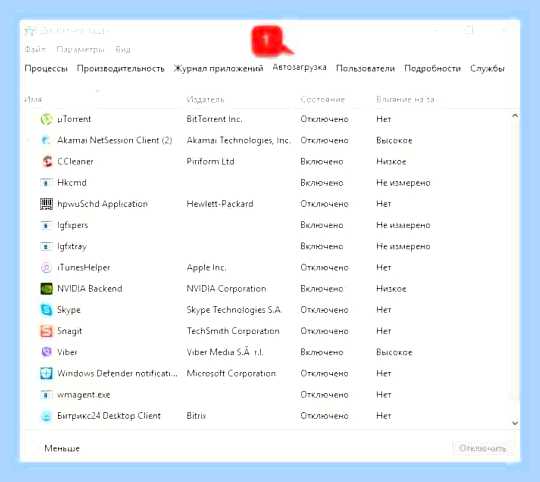Click publisher Apple Inc.
The width and height of the screenshot is (540, 482).
coord(206,268)
